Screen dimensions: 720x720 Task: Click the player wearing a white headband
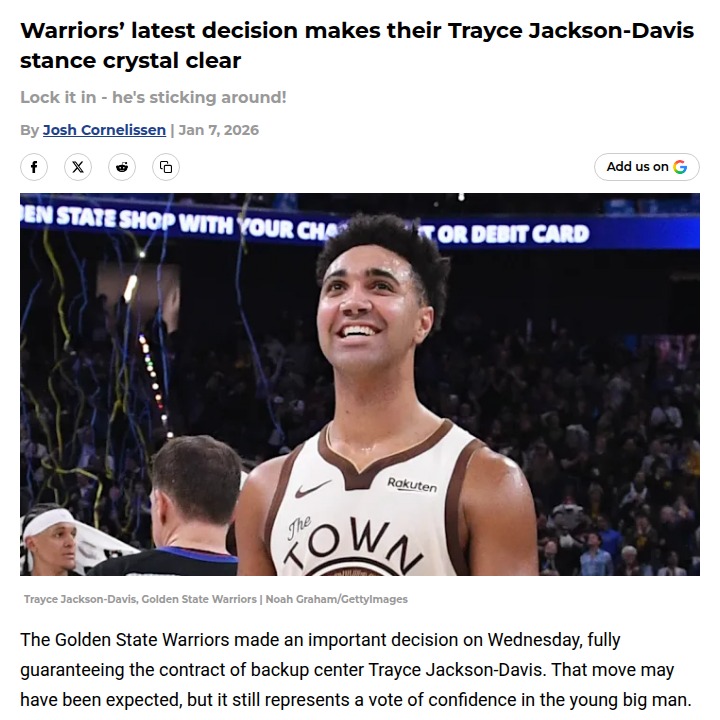tap(51, 542)
